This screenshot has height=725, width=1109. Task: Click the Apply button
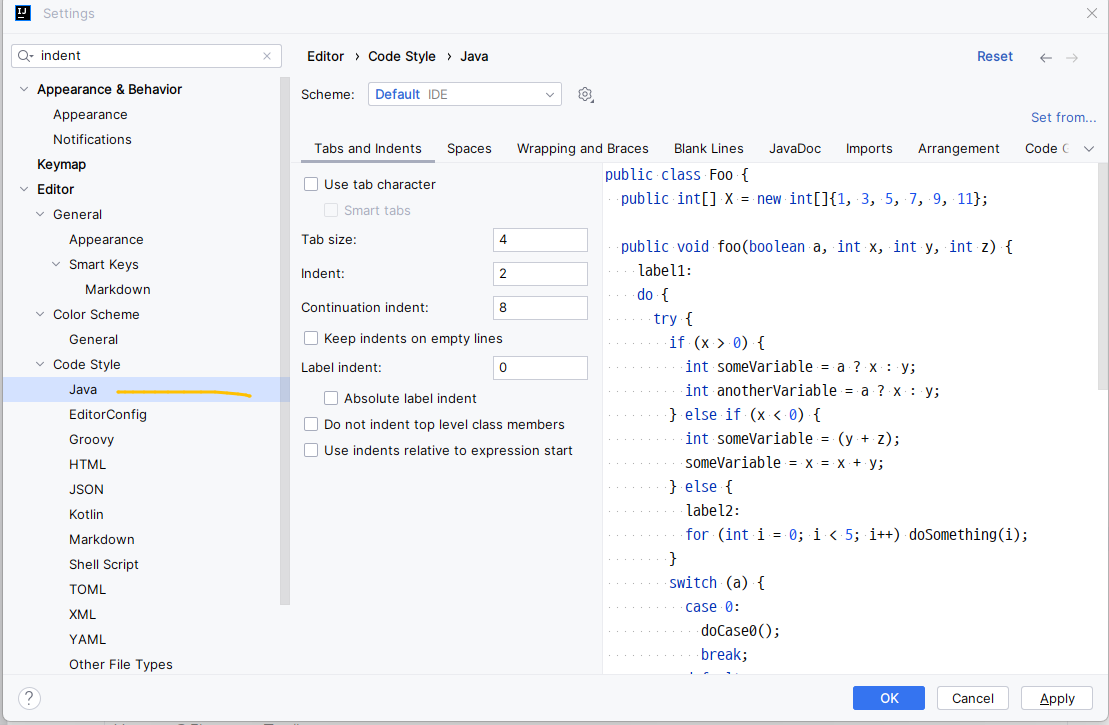click(x=1057, y=698)
